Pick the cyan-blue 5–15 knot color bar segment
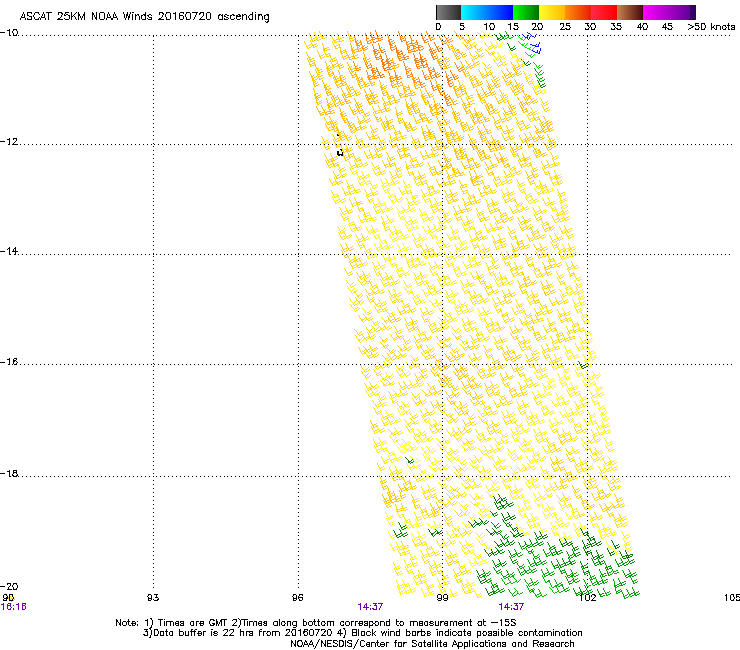The image size is (740, 650). point(487,12)
